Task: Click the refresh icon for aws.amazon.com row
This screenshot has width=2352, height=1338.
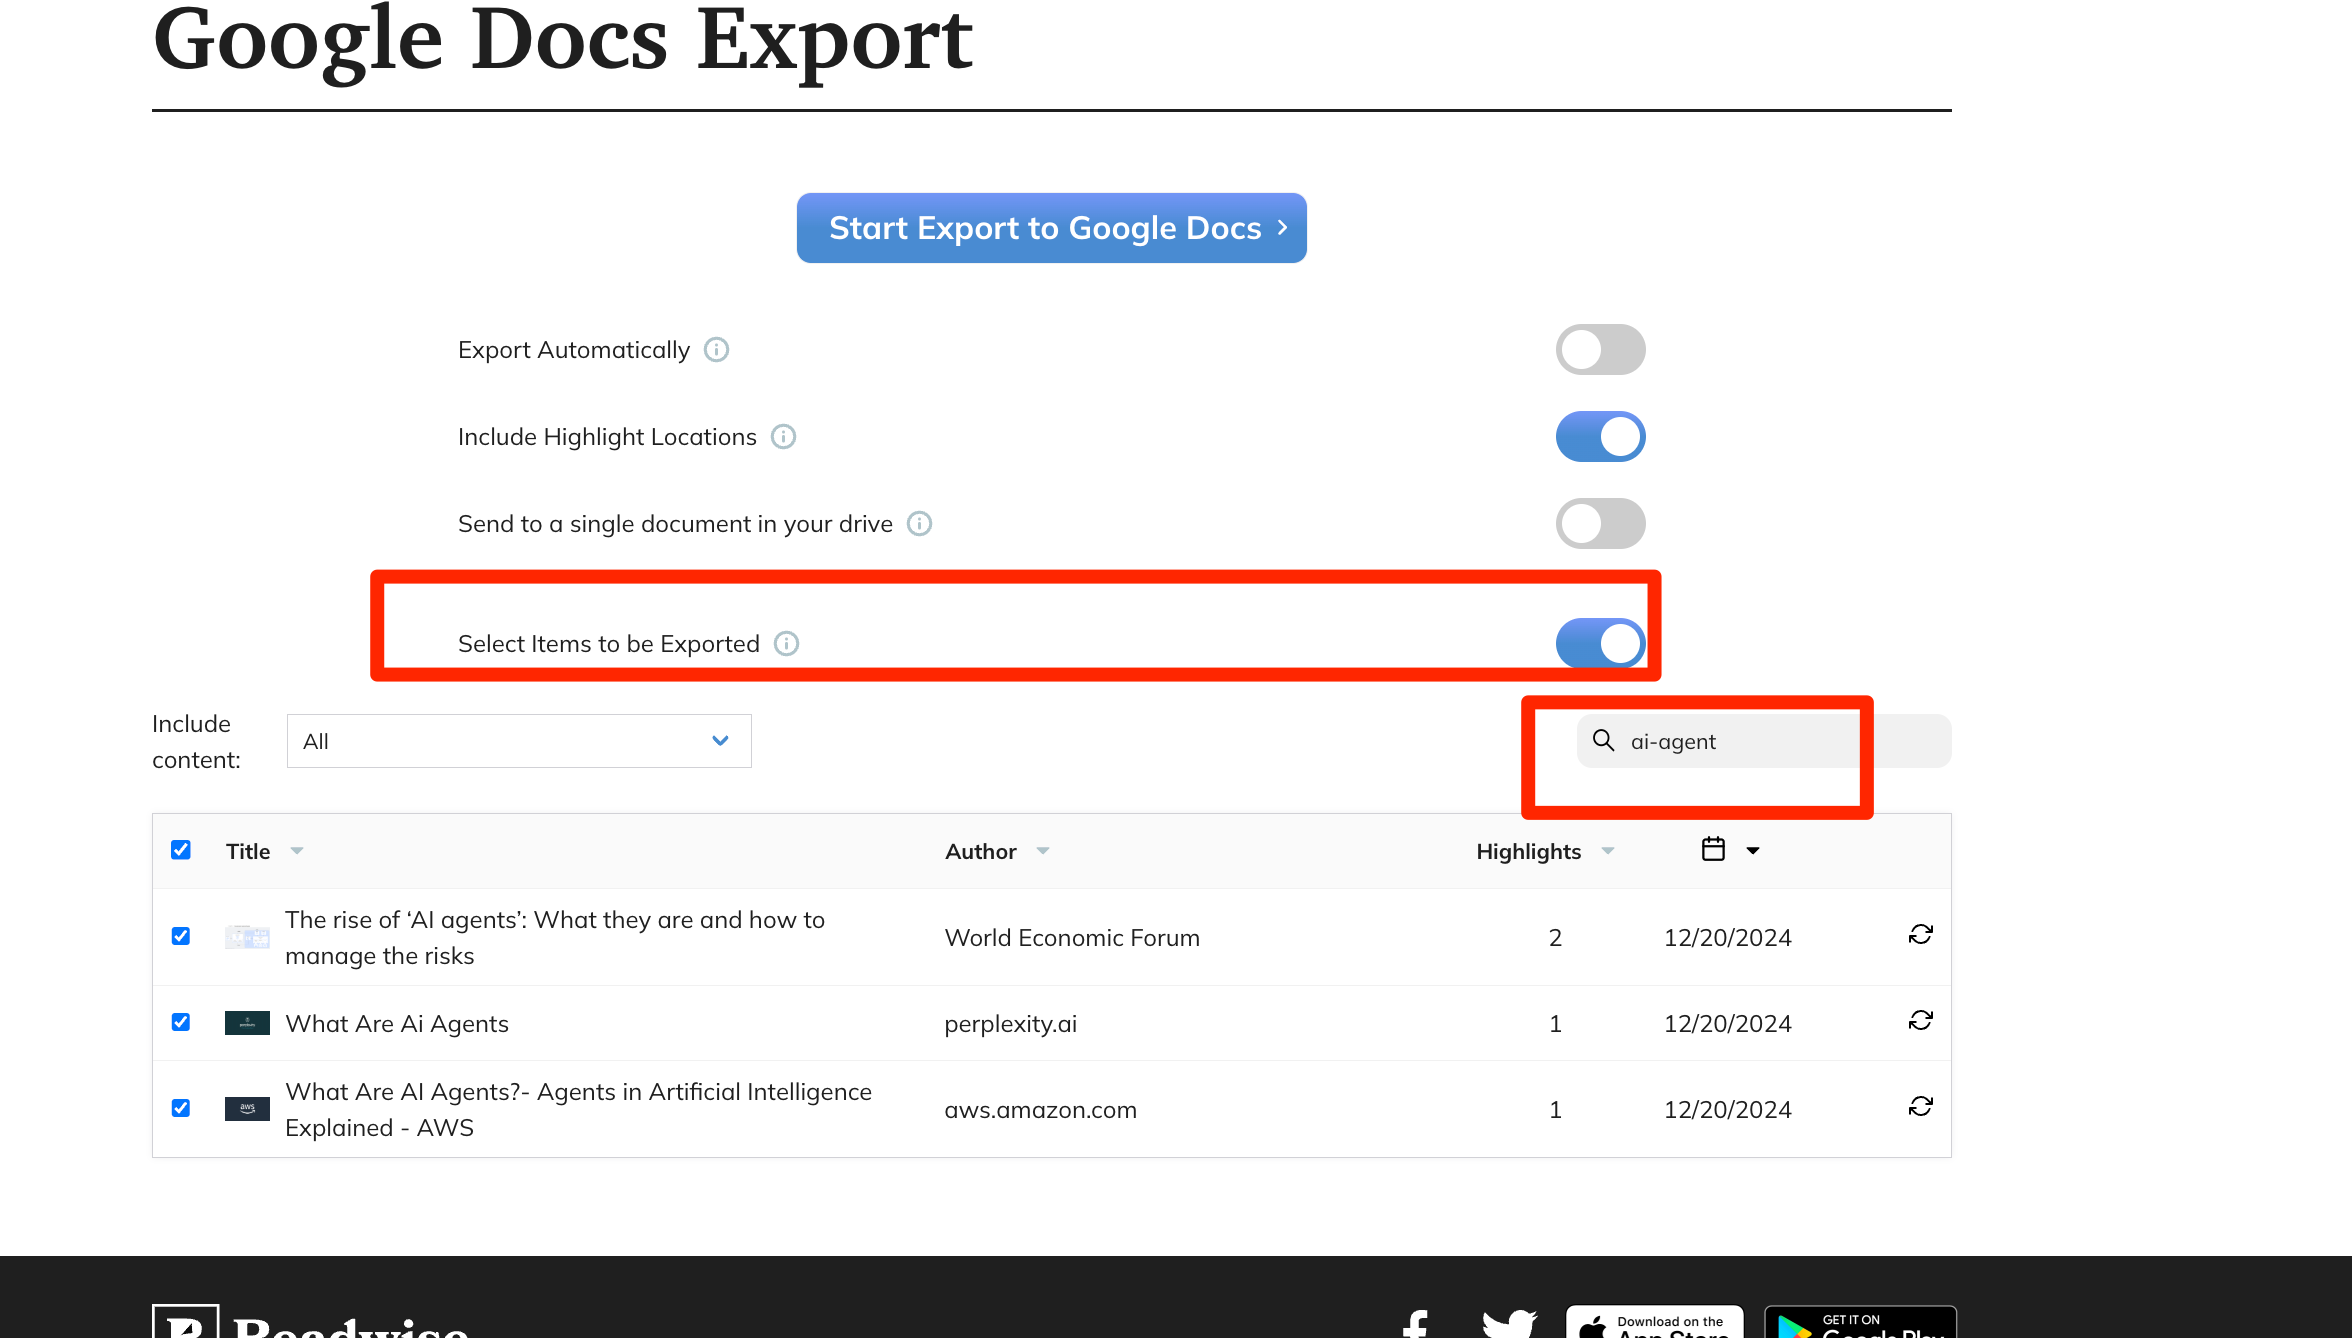Action: [1920, 1107]
